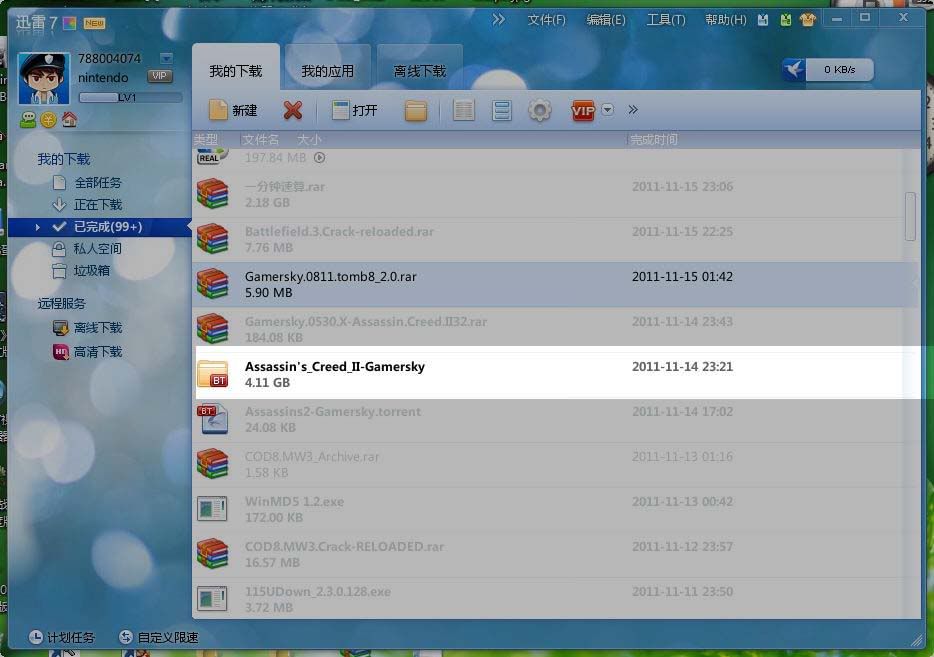This screenshot has height=657, width=934.
Task: Click the T-shirt skin icon in title bar
Action: click(808, 19)
